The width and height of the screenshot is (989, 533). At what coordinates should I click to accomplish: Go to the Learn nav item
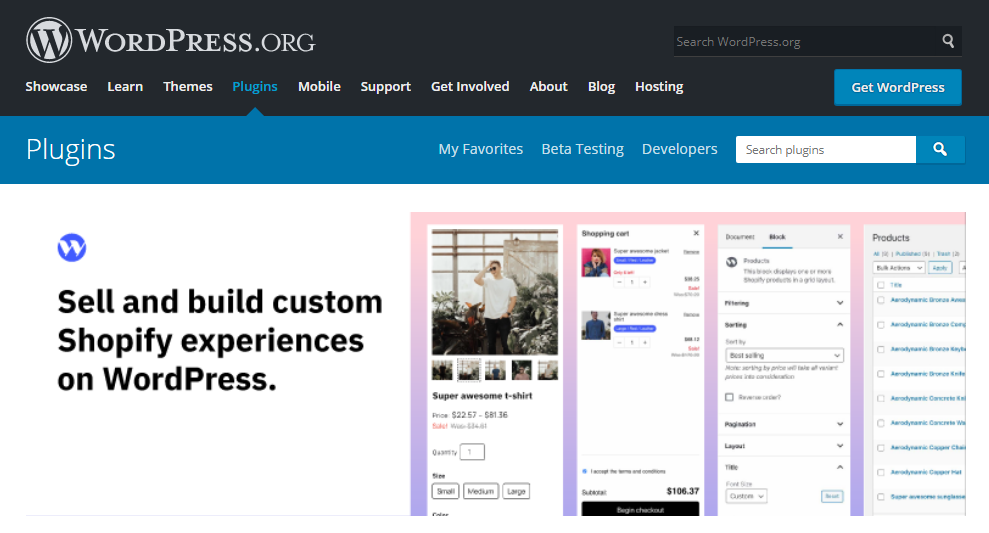tap(125, 86)
